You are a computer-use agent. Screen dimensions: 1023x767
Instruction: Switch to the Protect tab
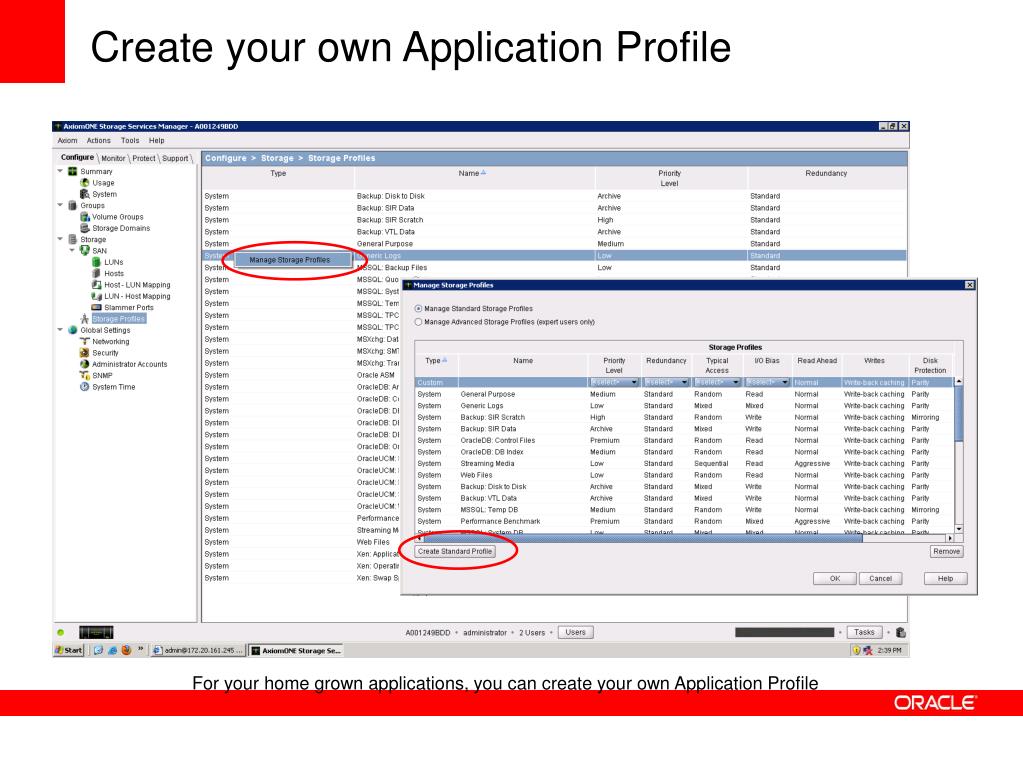[144, 158]
